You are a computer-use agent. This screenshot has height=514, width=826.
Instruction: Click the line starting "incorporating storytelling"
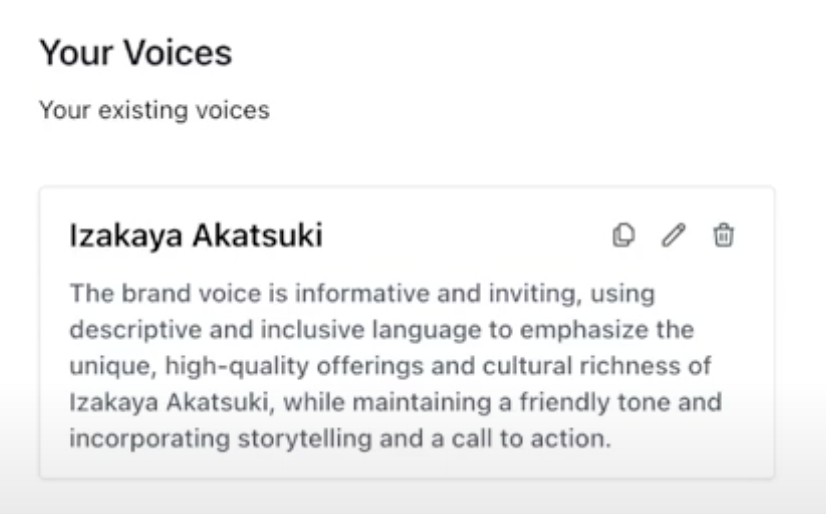[338, 438]
